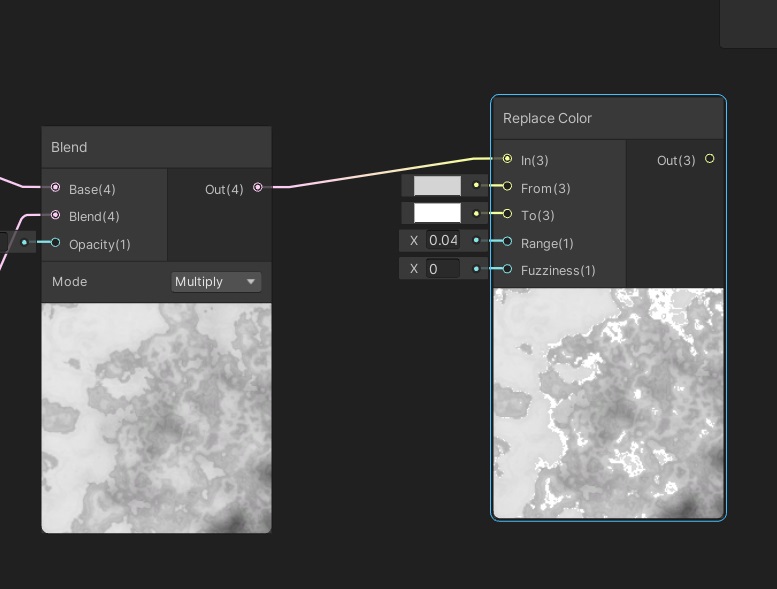This screenshot has width=777, height=589.
Task: Click the Fuzziness X value field
Action: (x=443, y=269)
